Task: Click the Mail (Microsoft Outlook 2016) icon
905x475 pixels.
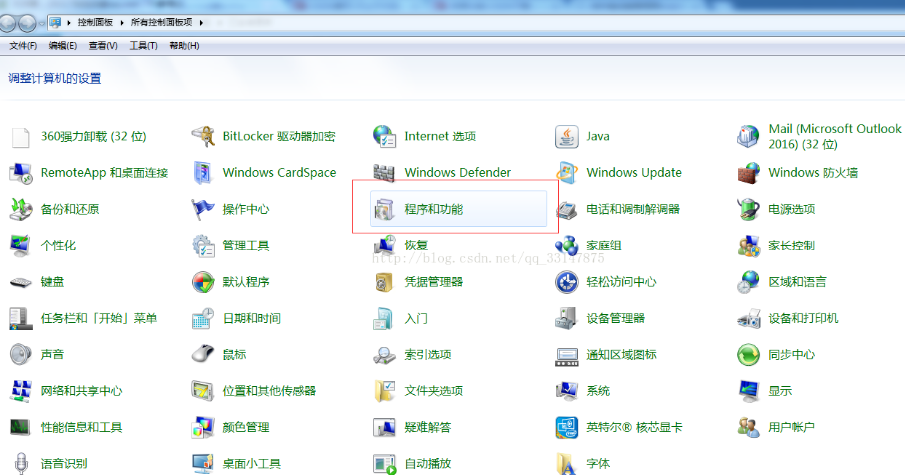Action: pos(748,137)
